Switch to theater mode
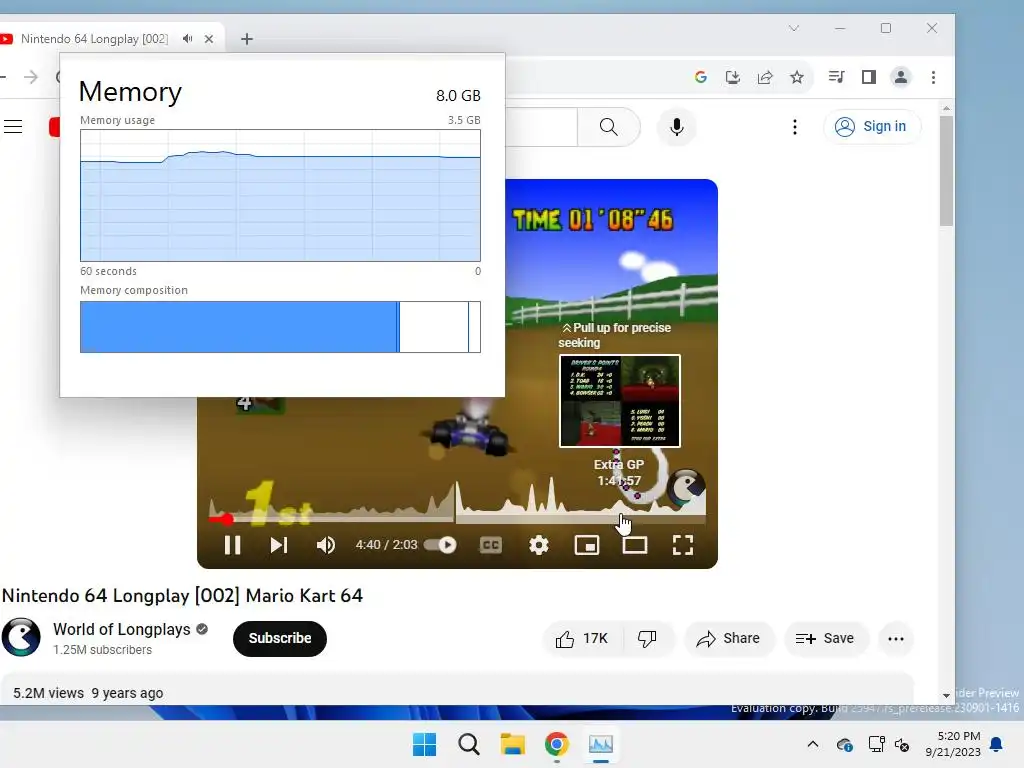The height and width of the screenshot is (768, 1024). [x=635, y=545]
